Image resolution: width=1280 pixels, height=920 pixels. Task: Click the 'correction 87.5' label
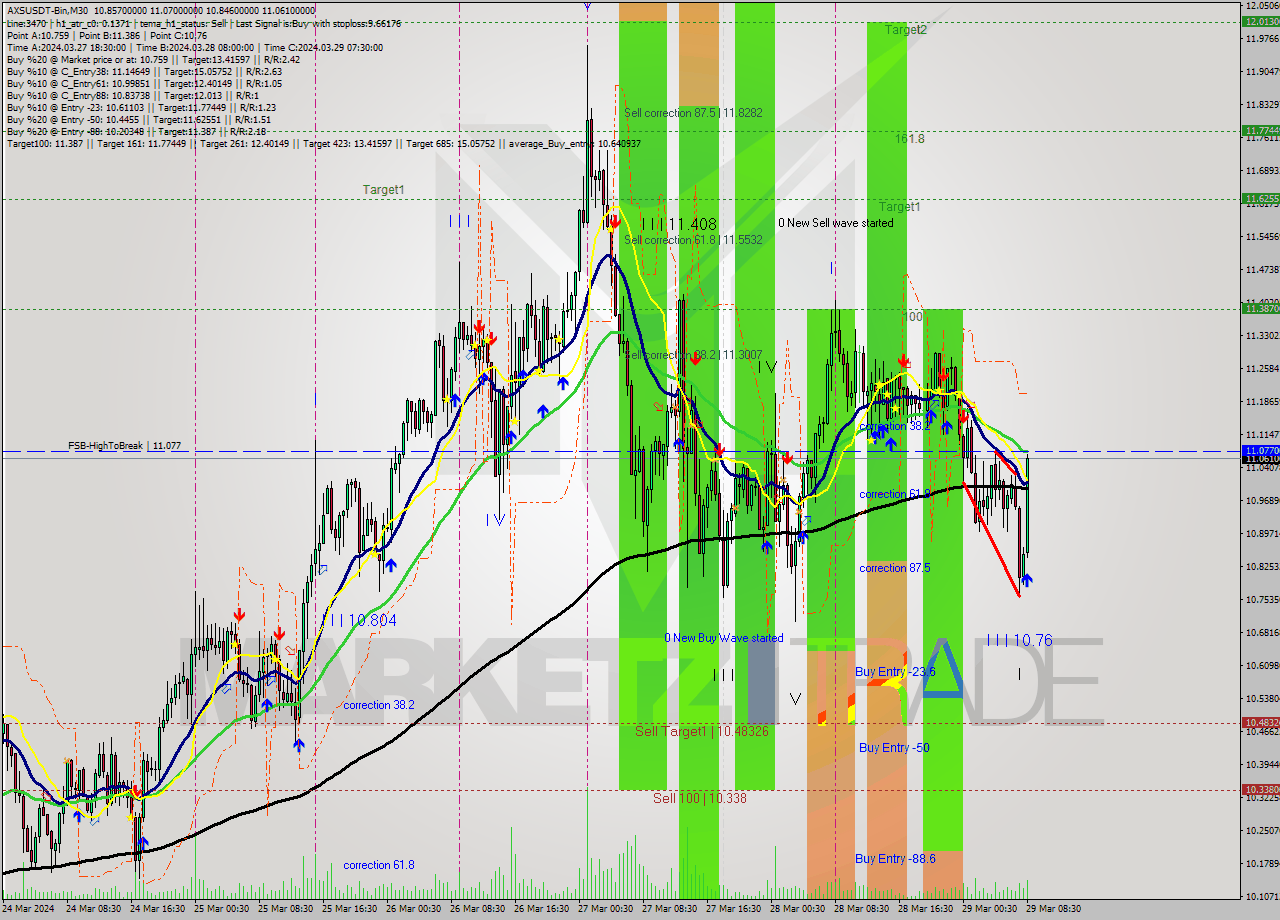click(895, 568)
